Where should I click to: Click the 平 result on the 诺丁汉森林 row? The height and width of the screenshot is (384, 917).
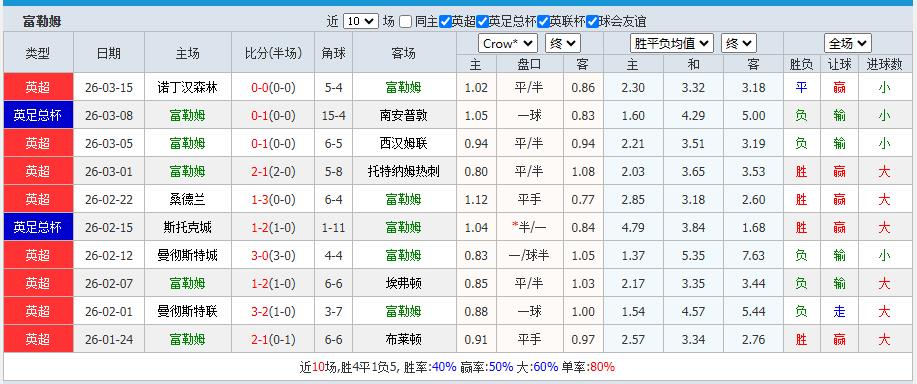click(x=801, y=88)
